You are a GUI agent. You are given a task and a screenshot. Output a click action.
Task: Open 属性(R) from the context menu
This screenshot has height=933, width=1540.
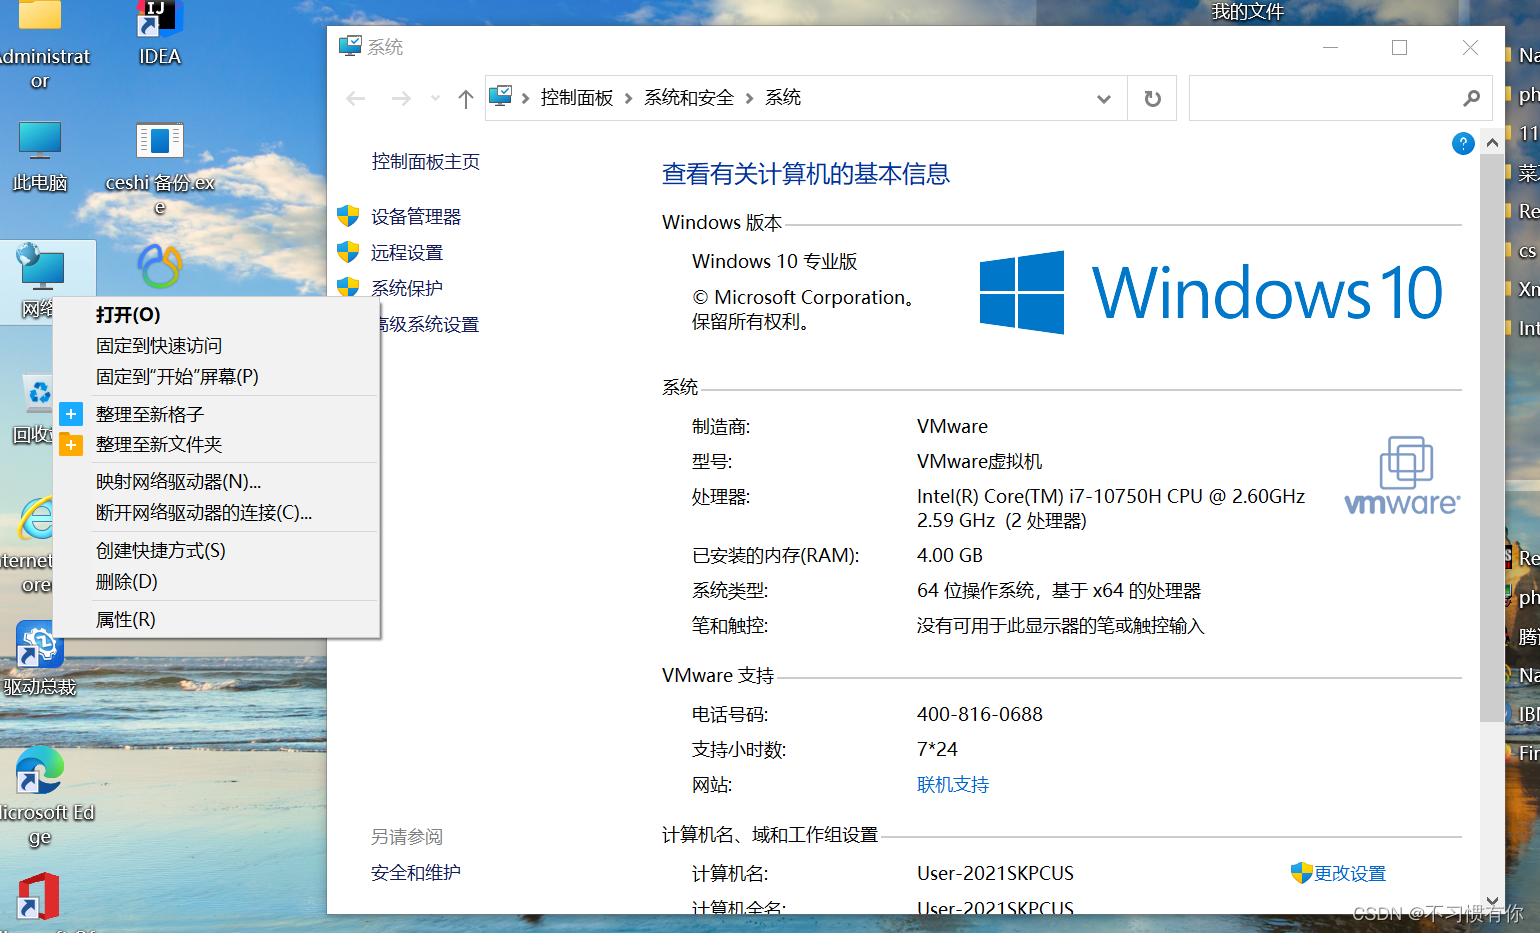pos(216,620)
